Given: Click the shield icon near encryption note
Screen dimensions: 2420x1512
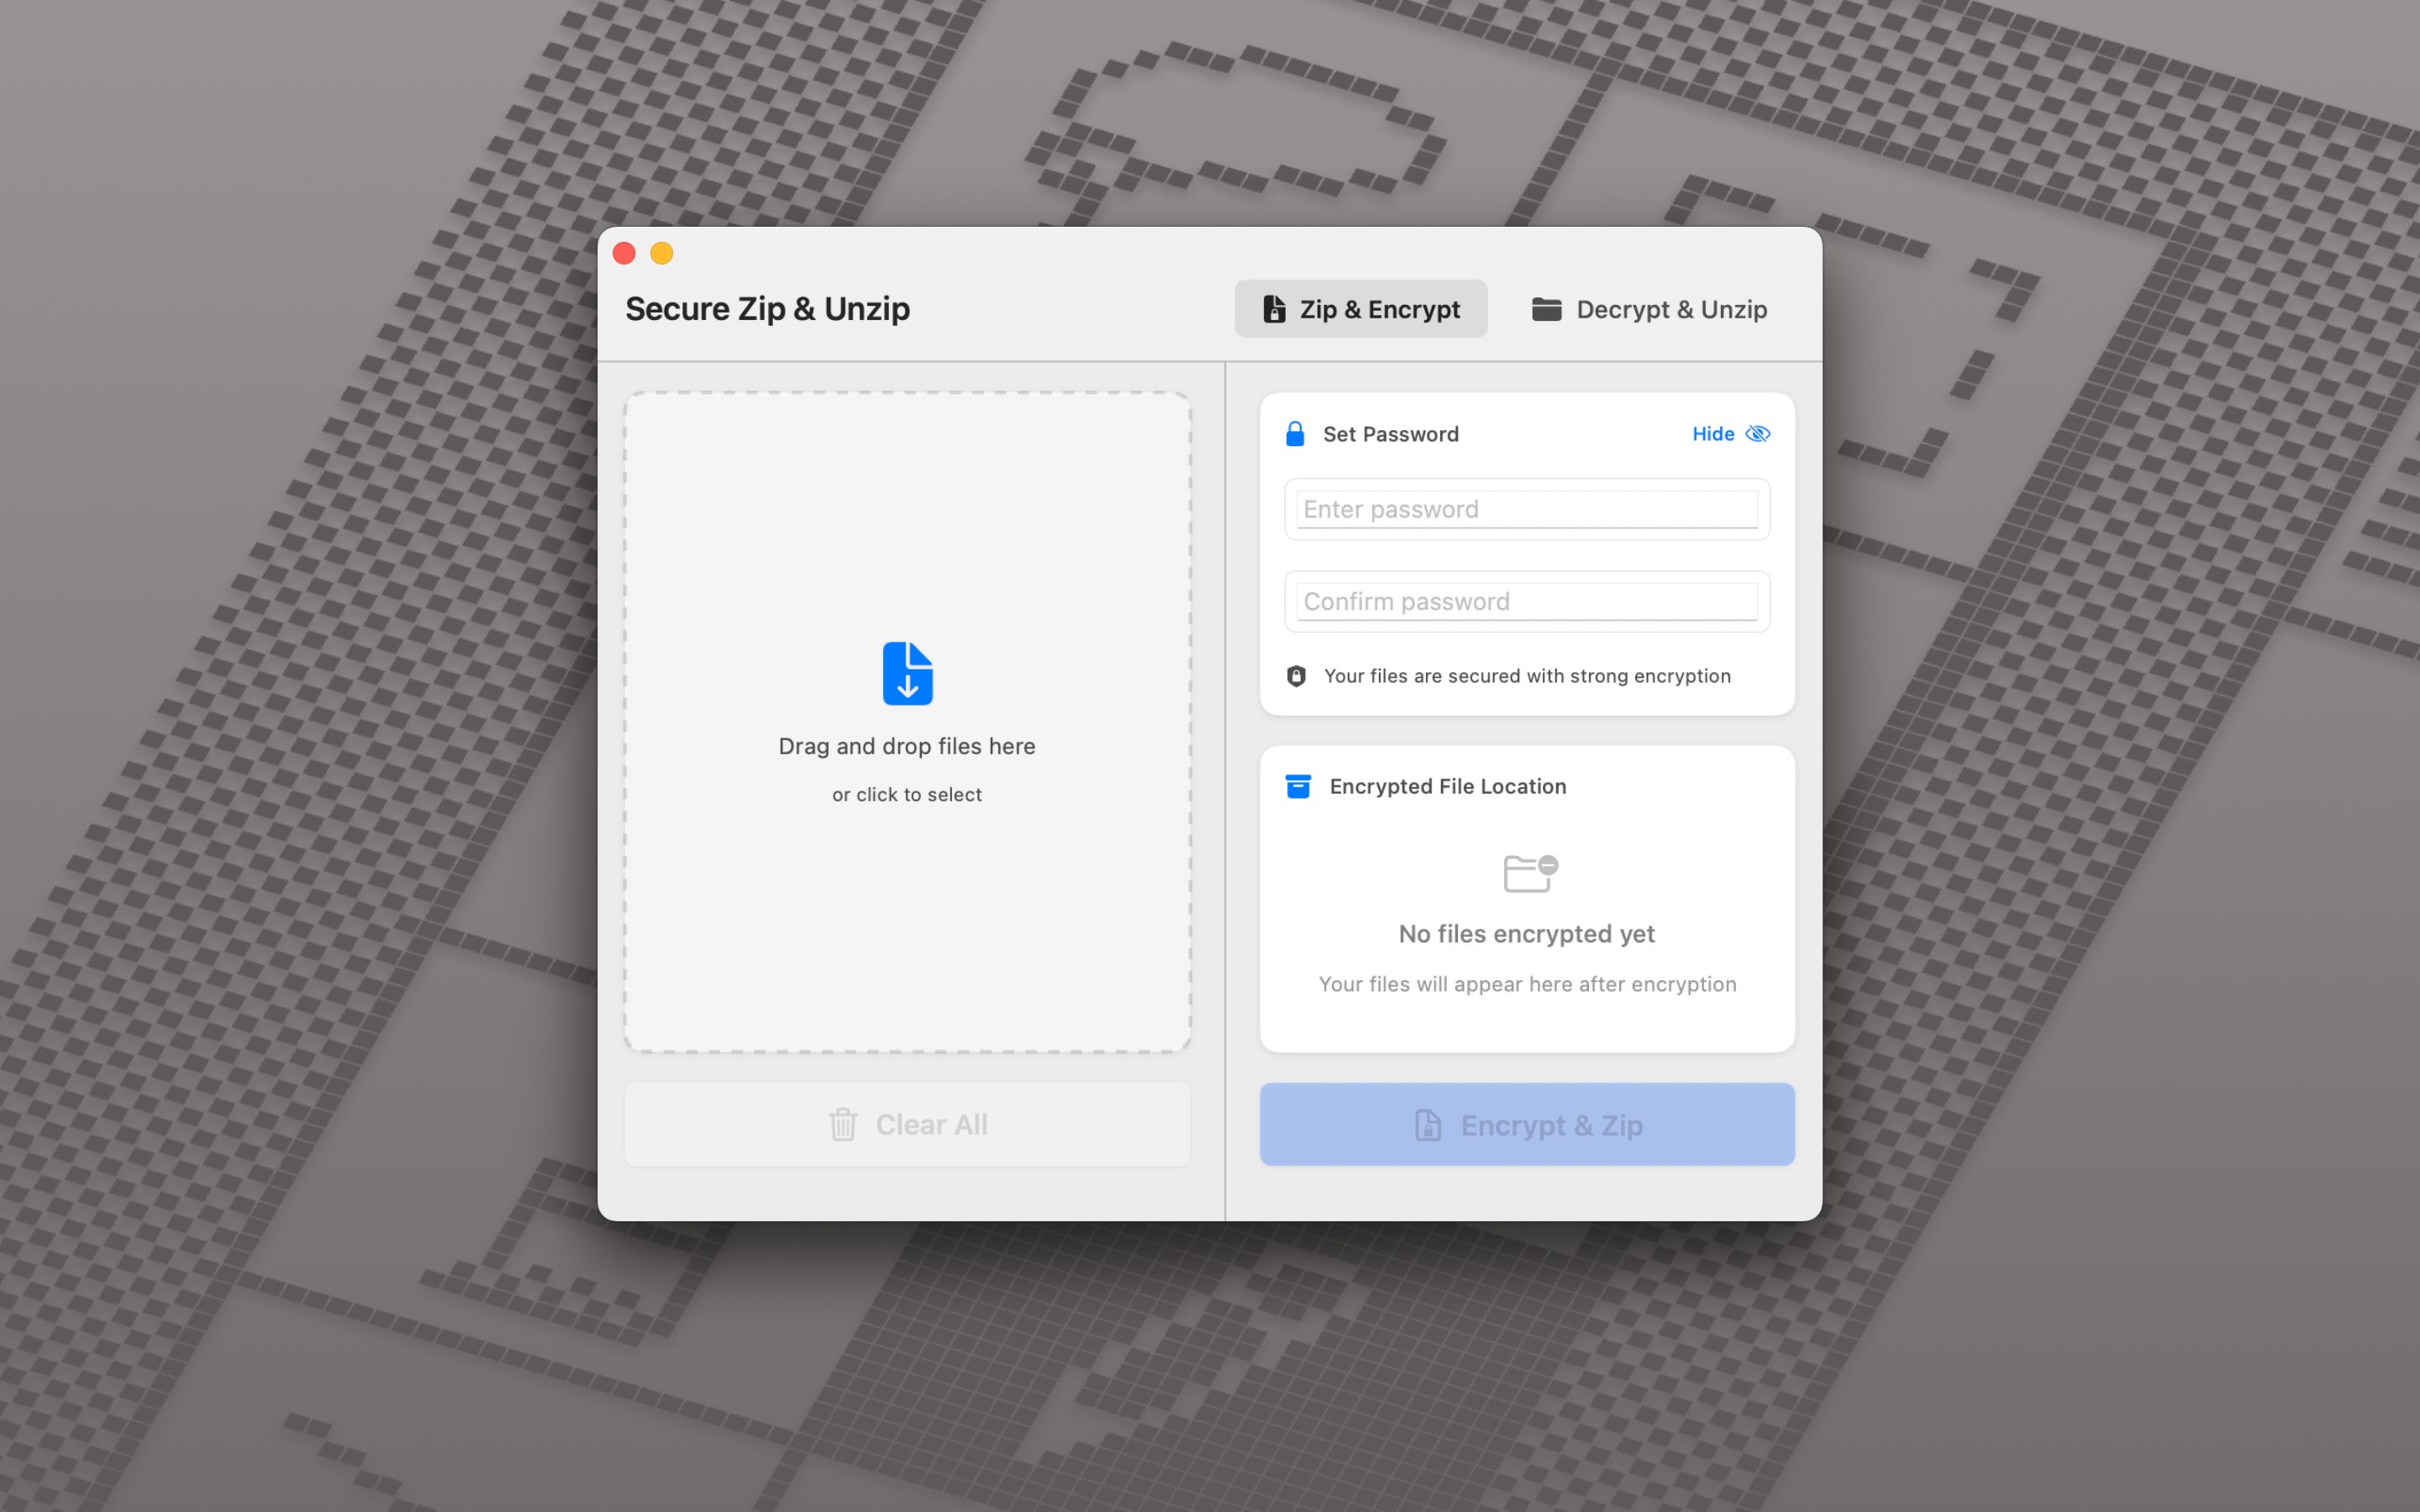Looking at the screenshot, I should pos(1296,676).
